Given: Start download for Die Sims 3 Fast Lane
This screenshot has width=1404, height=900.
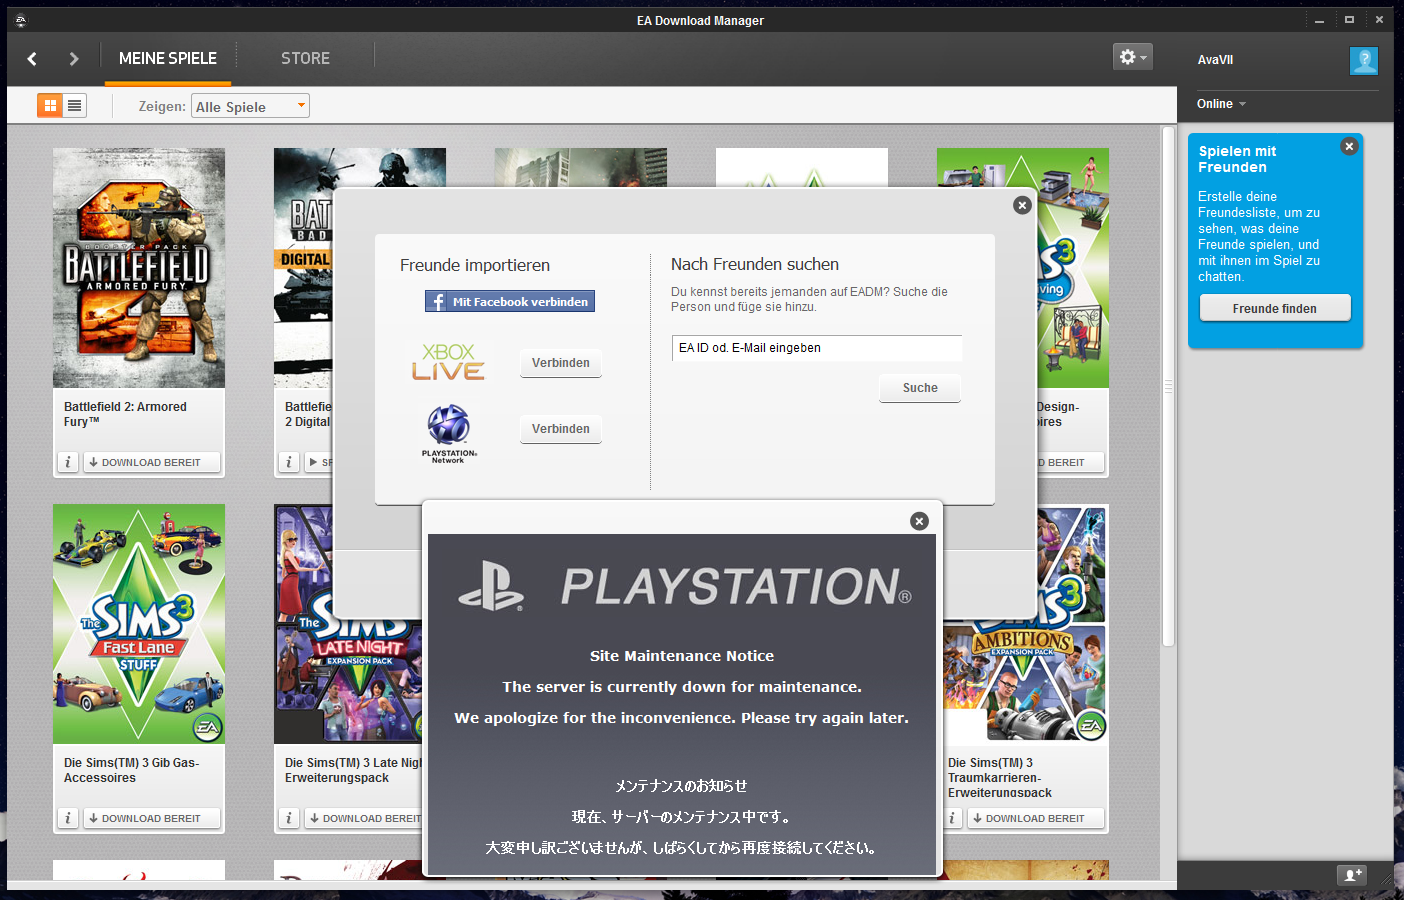Looking at the screenshot, I should (x=151, y=818).
